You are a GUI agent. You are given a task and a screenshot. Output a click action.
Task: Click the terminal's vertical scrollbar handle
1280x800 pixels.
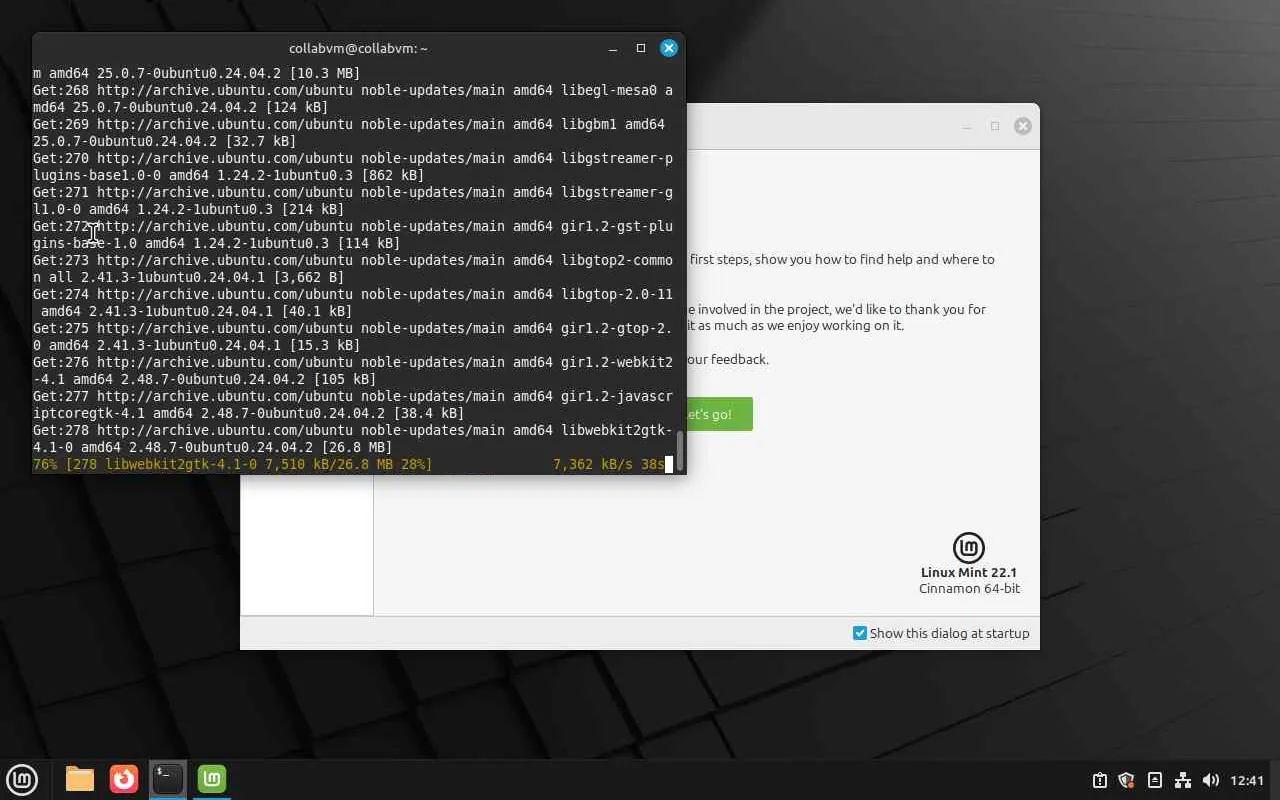pyautogui.click(x=681, y=450)
